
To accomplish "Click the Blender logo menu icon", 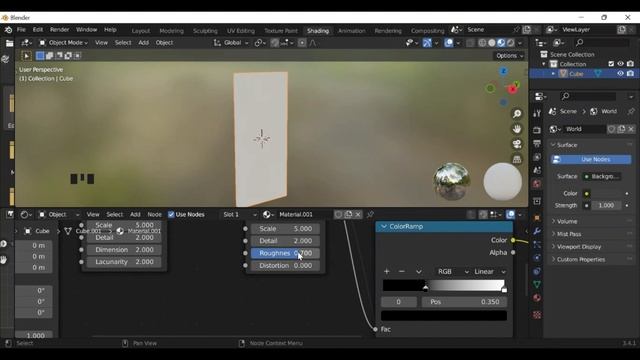I will click(8, 30).
